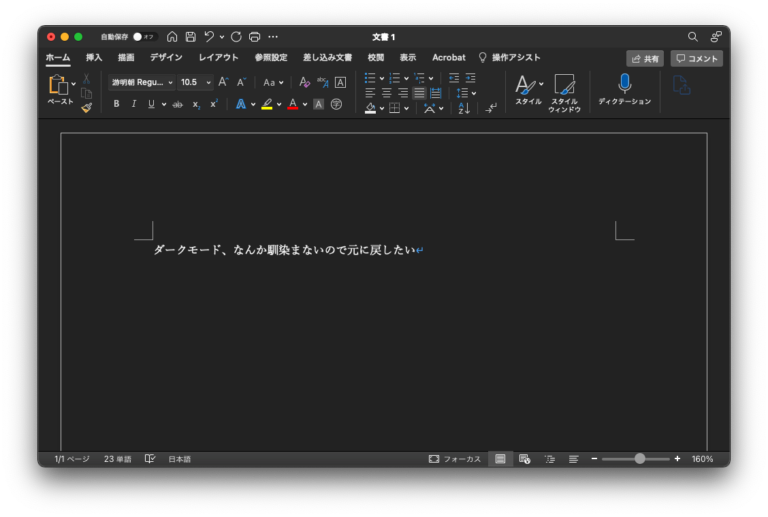The width and height of the screenshot is (768, 517).
Task: Toggle Italic formatting
Action: (133, 104)
